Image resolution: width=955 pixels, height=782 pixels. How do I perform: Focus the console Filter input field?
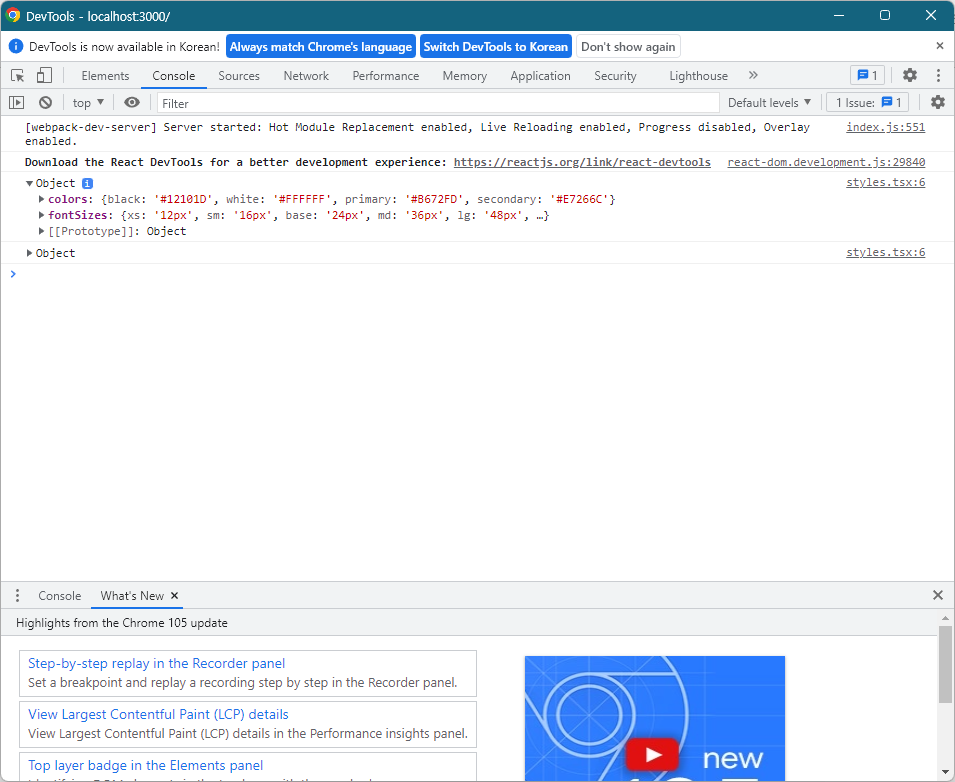click(438, 103)
